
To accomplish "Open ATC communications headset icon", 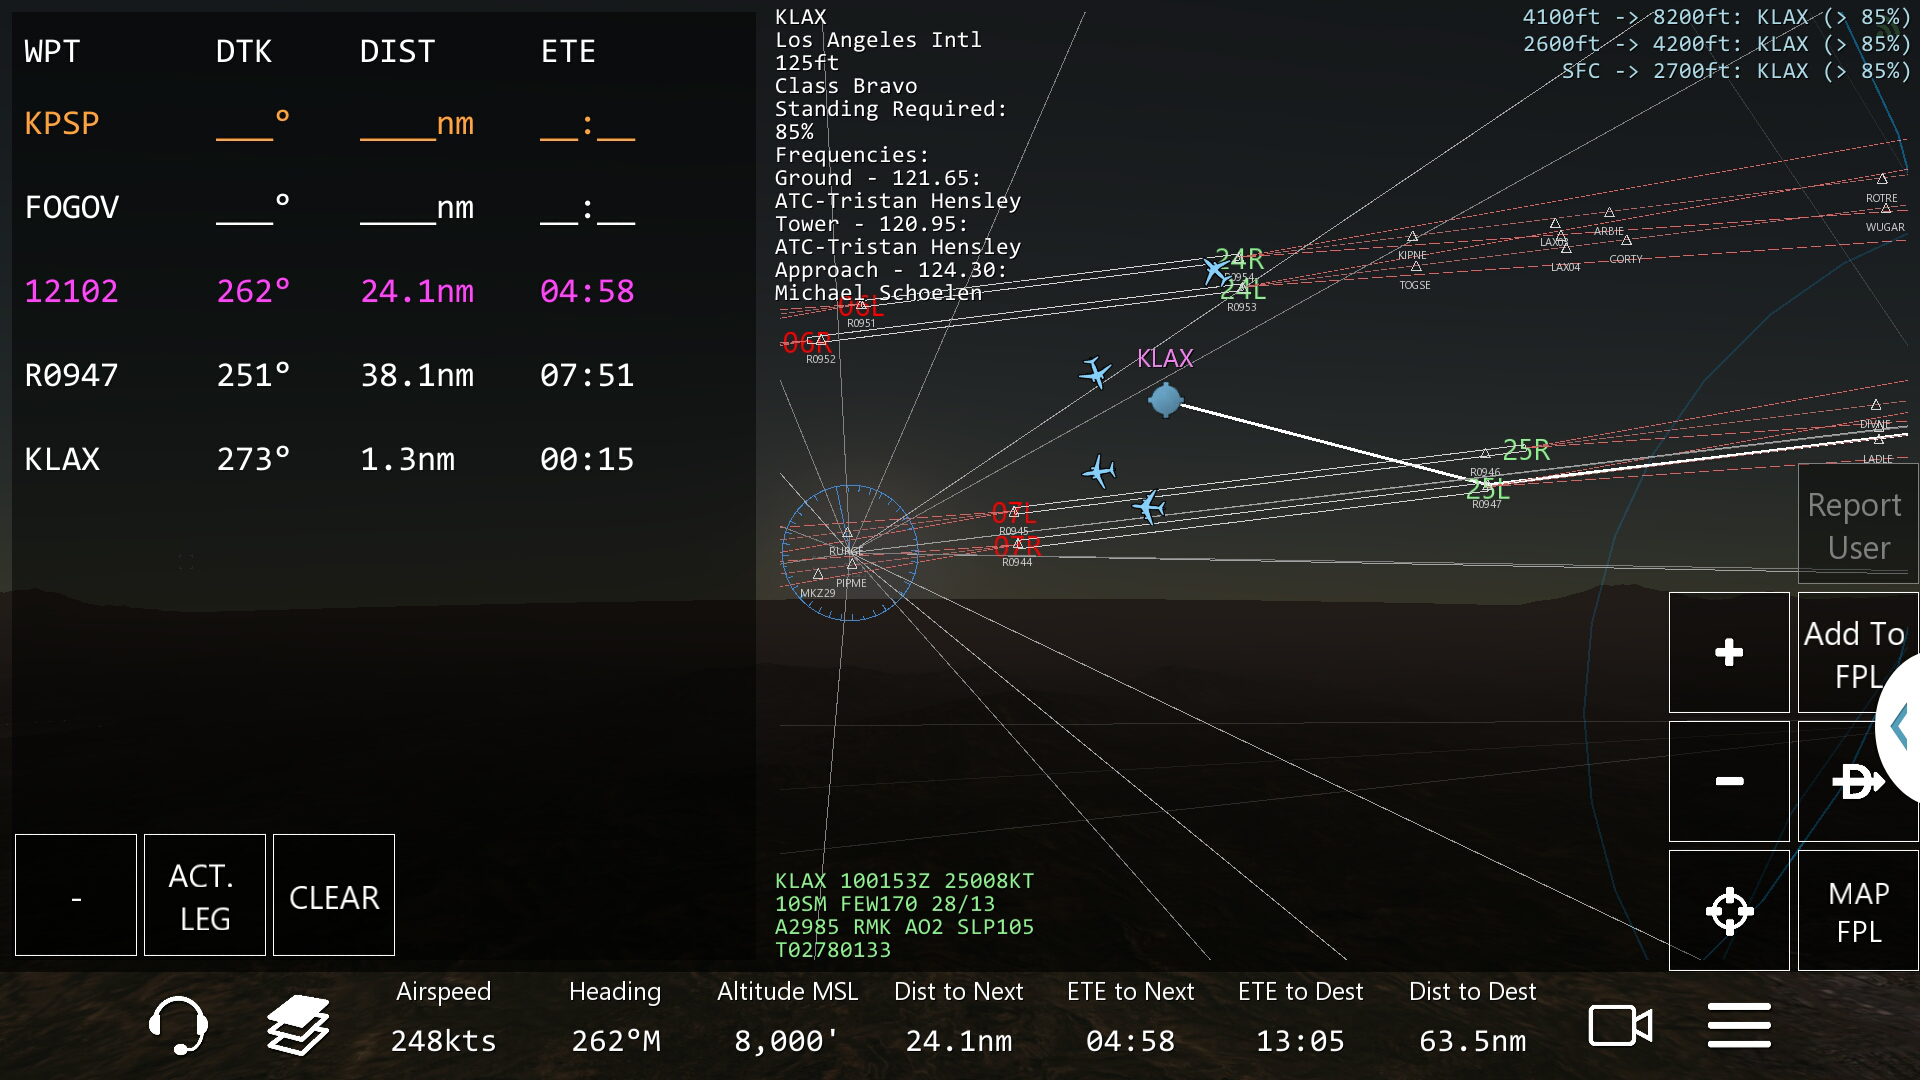I will coord(178,1025).
